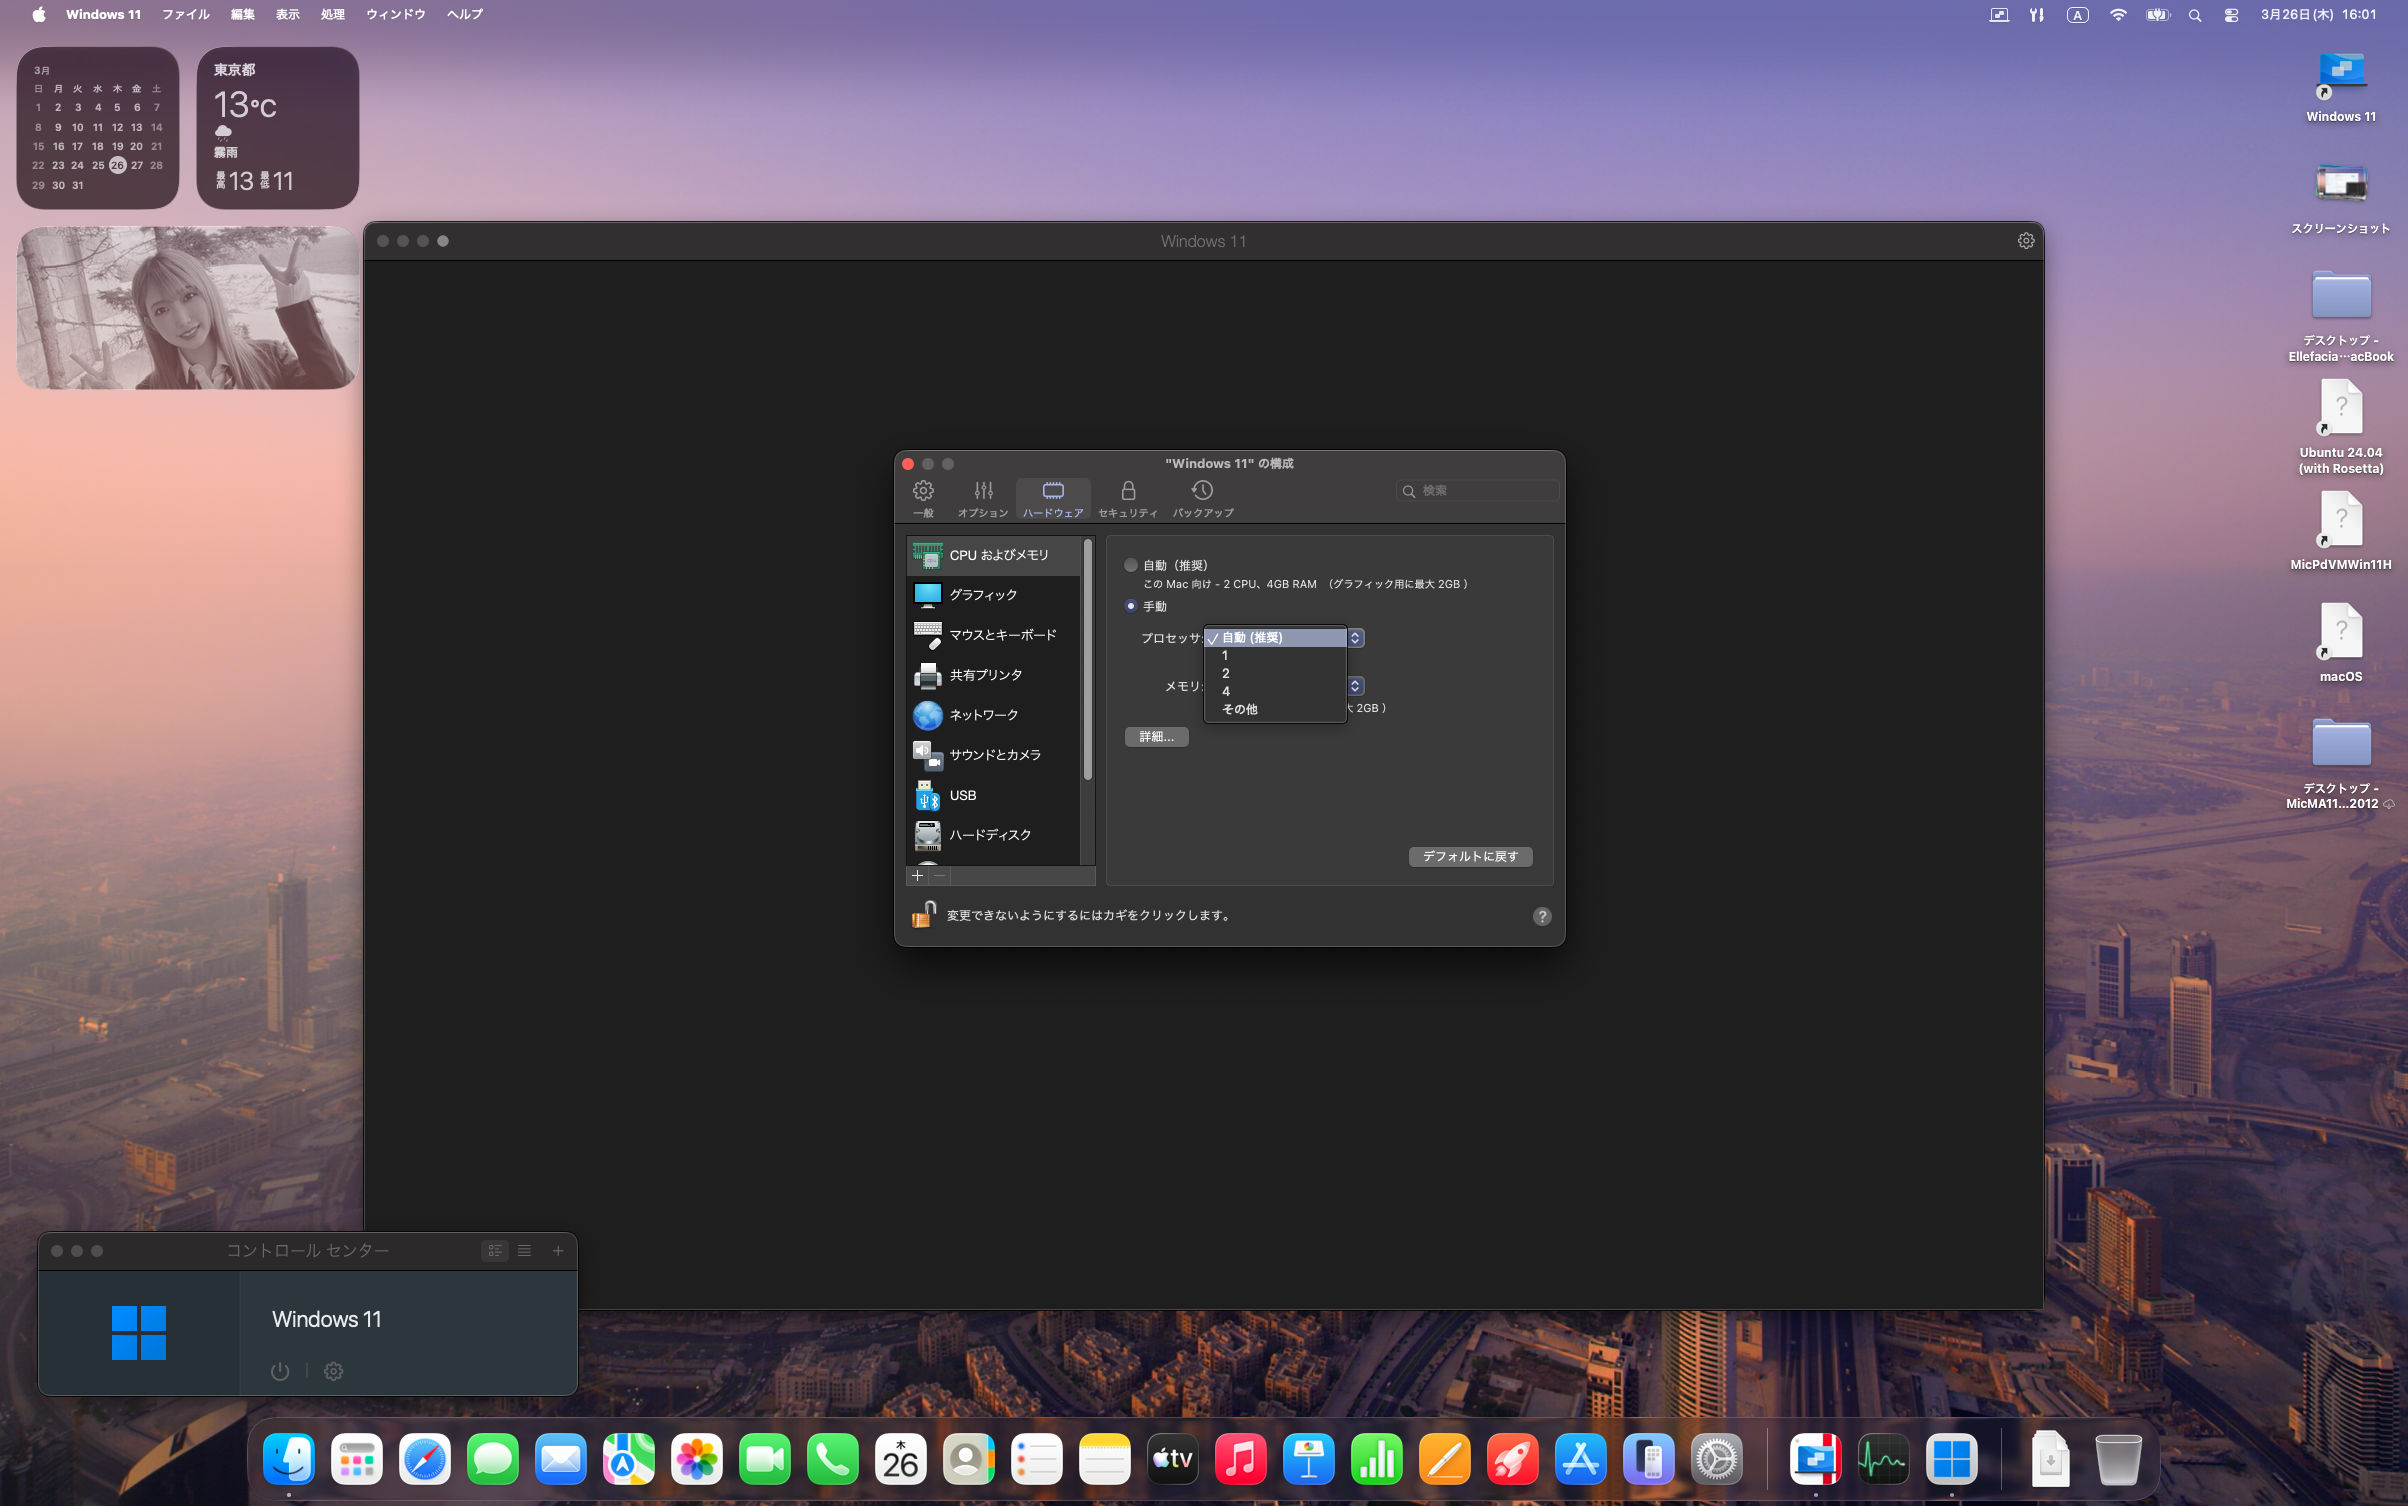Open the ウィンドウ menu in the menu bar
This screenshot has width=2408, height=1506.
click(395, 14)
